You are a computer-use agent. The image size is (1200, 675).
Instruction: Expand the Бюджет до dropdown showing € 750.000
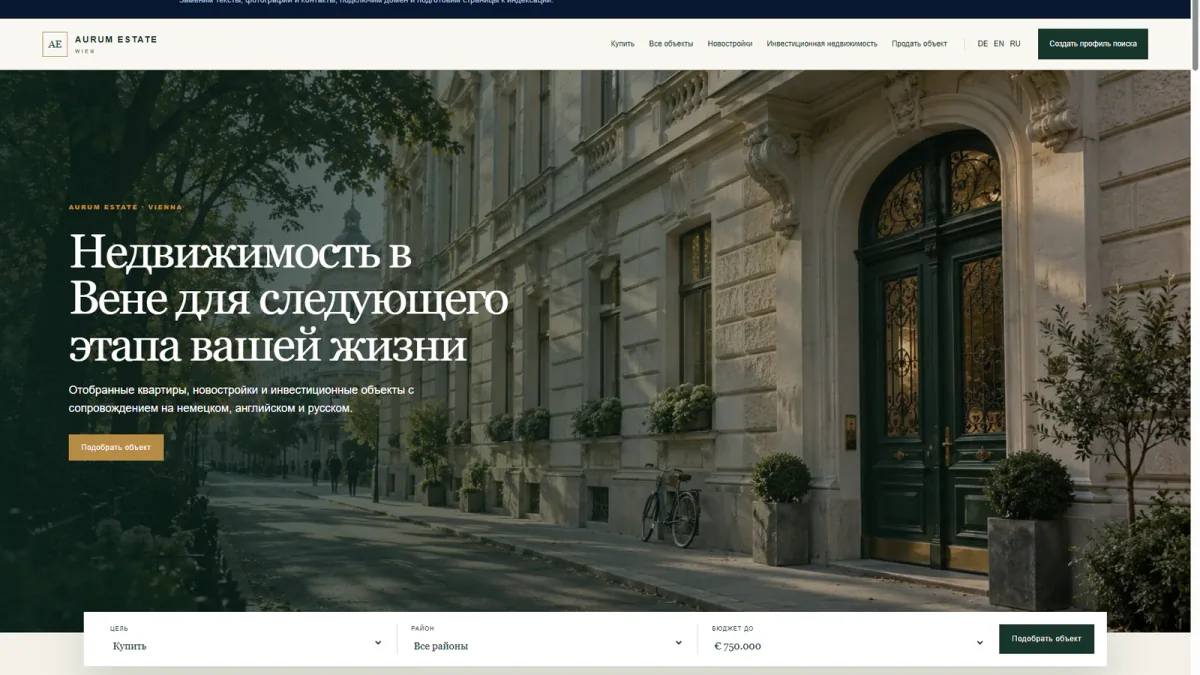click(848, 645)
